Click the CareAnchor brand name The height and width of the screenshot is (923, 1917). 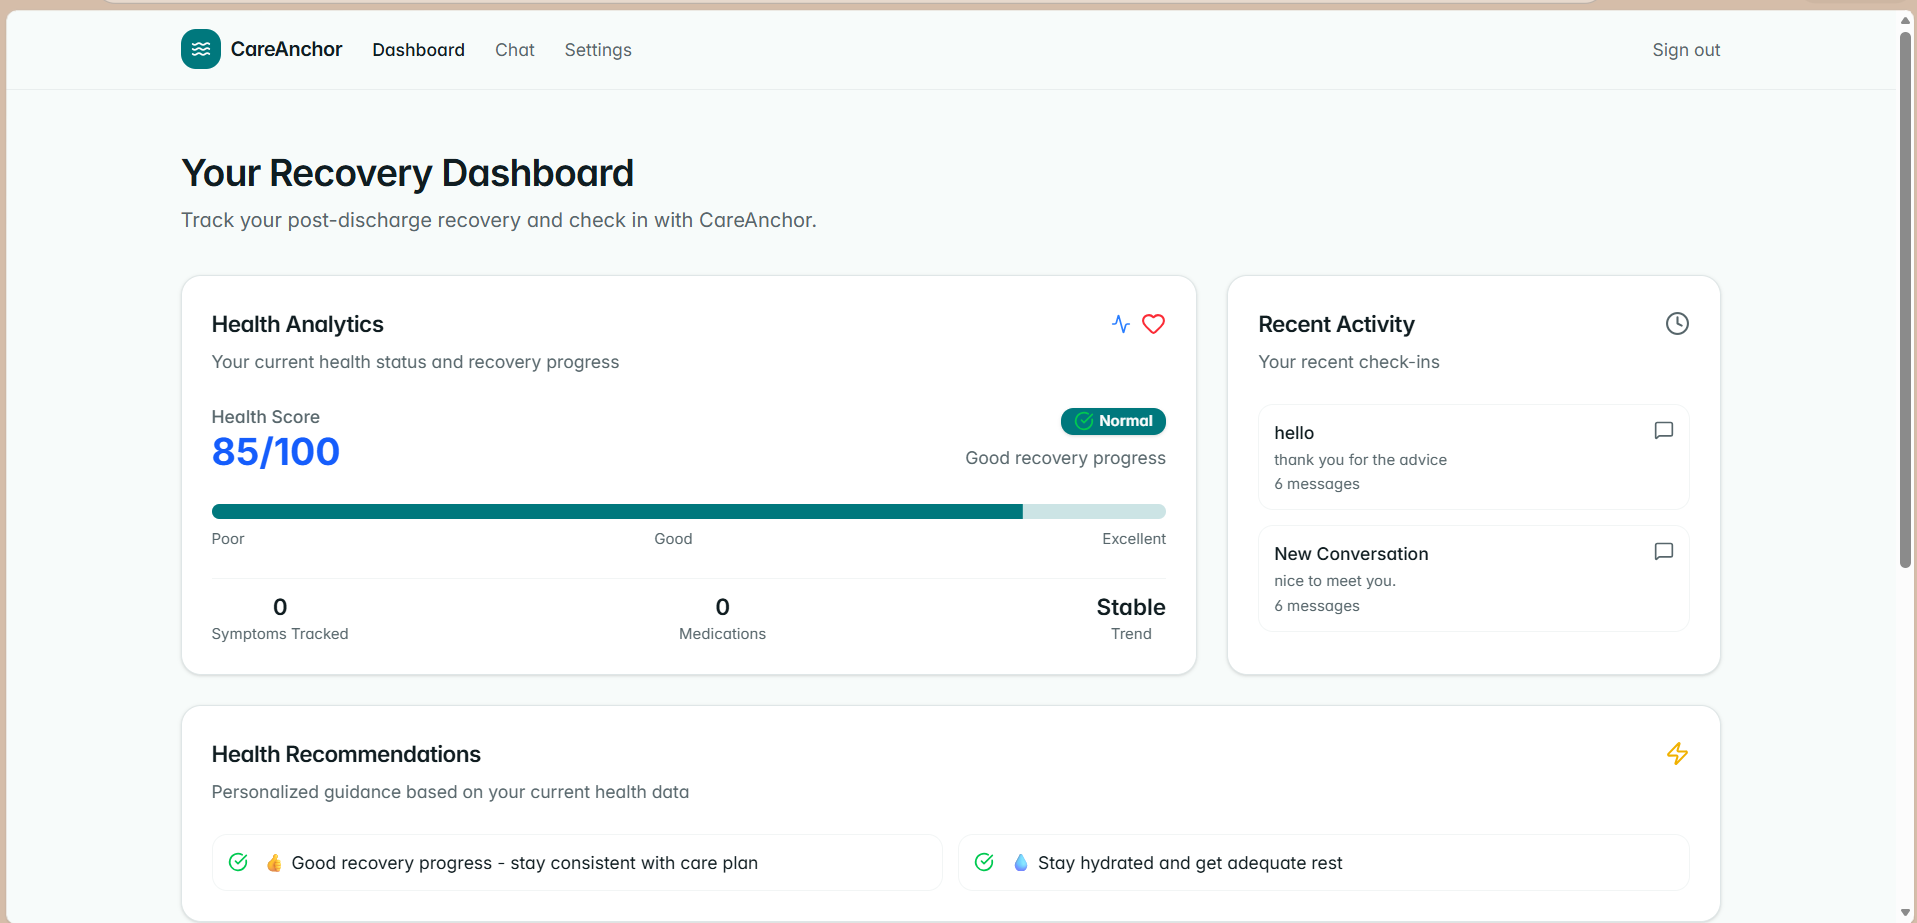pos(286,49)
